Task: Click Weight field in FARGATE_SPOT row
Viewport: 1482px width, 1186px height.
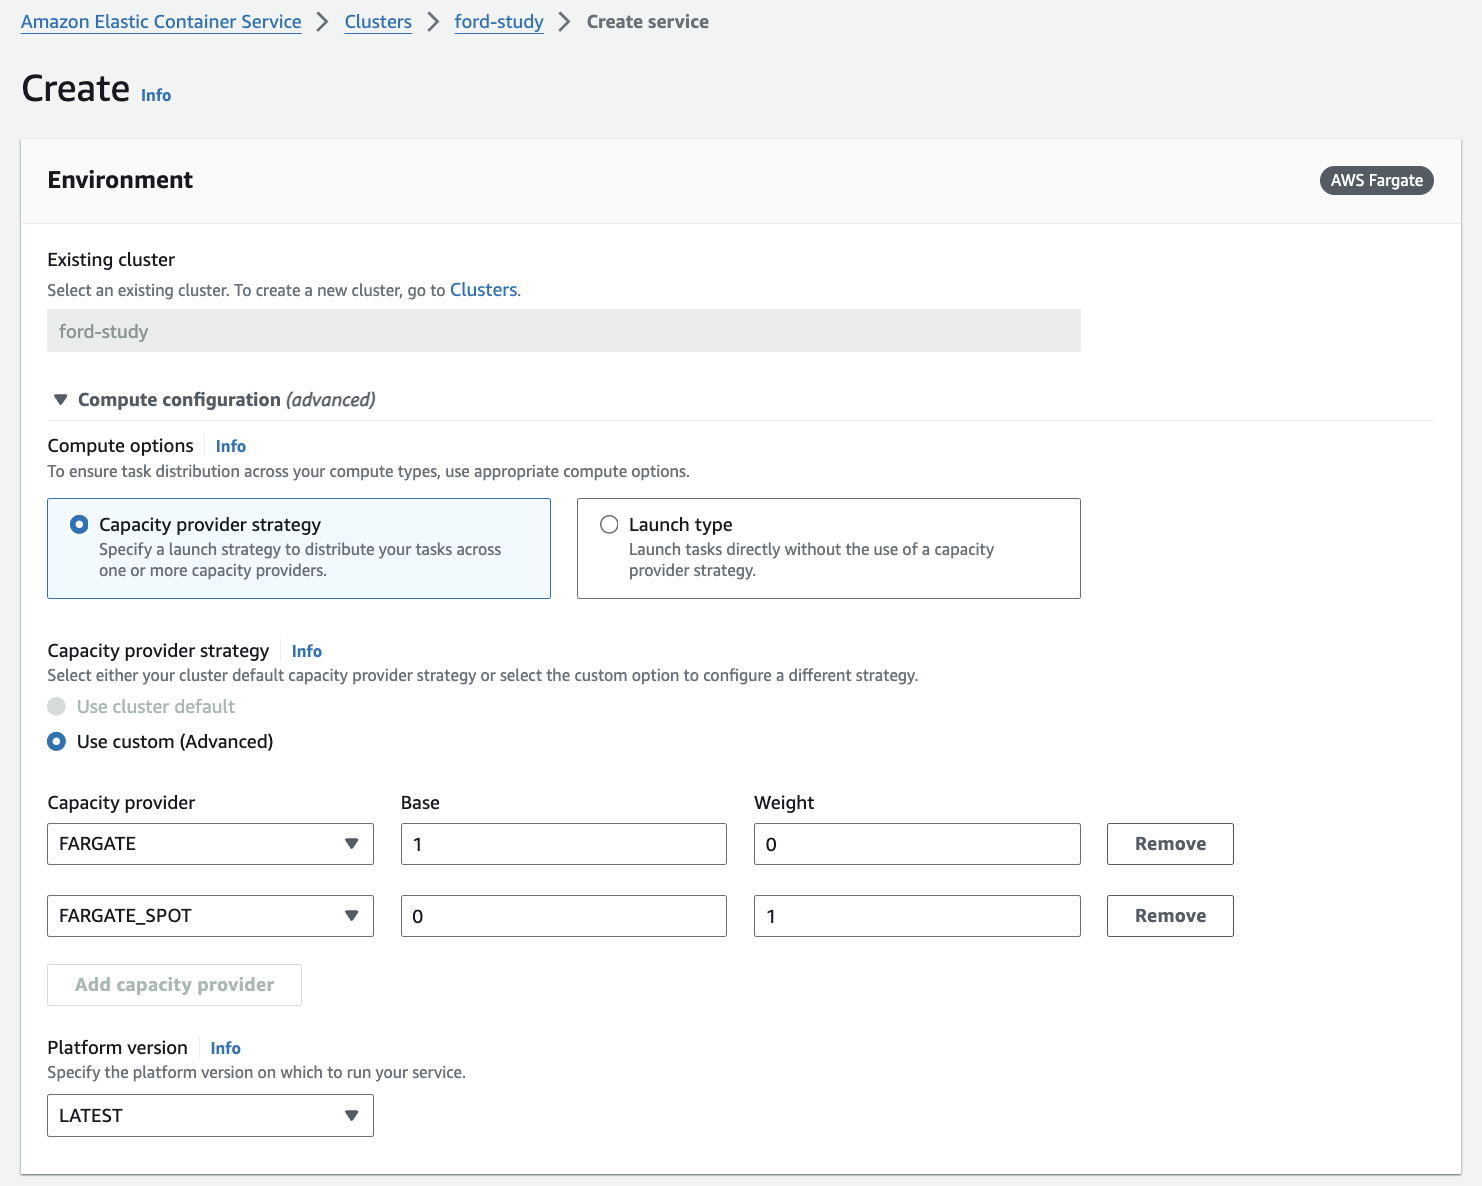Action: (917, 916)
